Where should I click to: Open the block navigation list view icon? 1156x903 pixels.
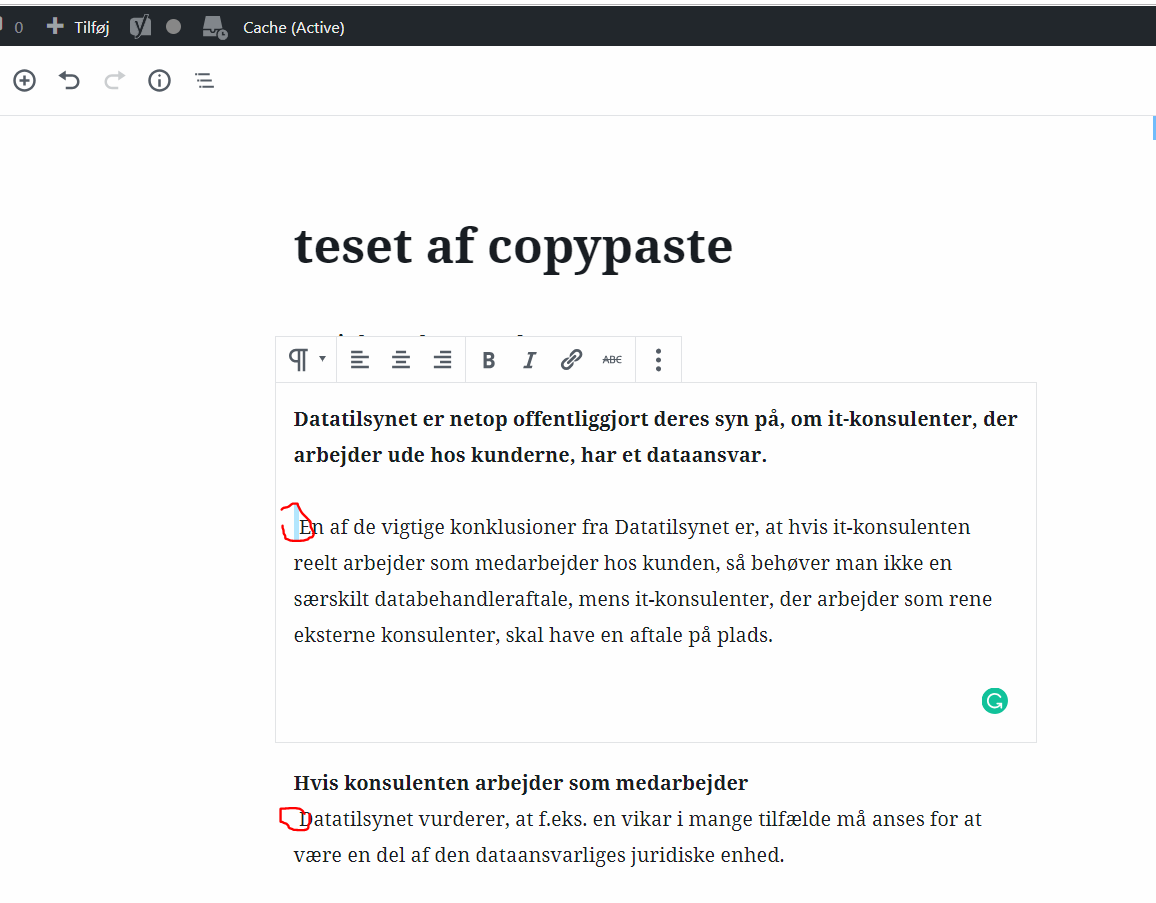(x=204, y=80)
